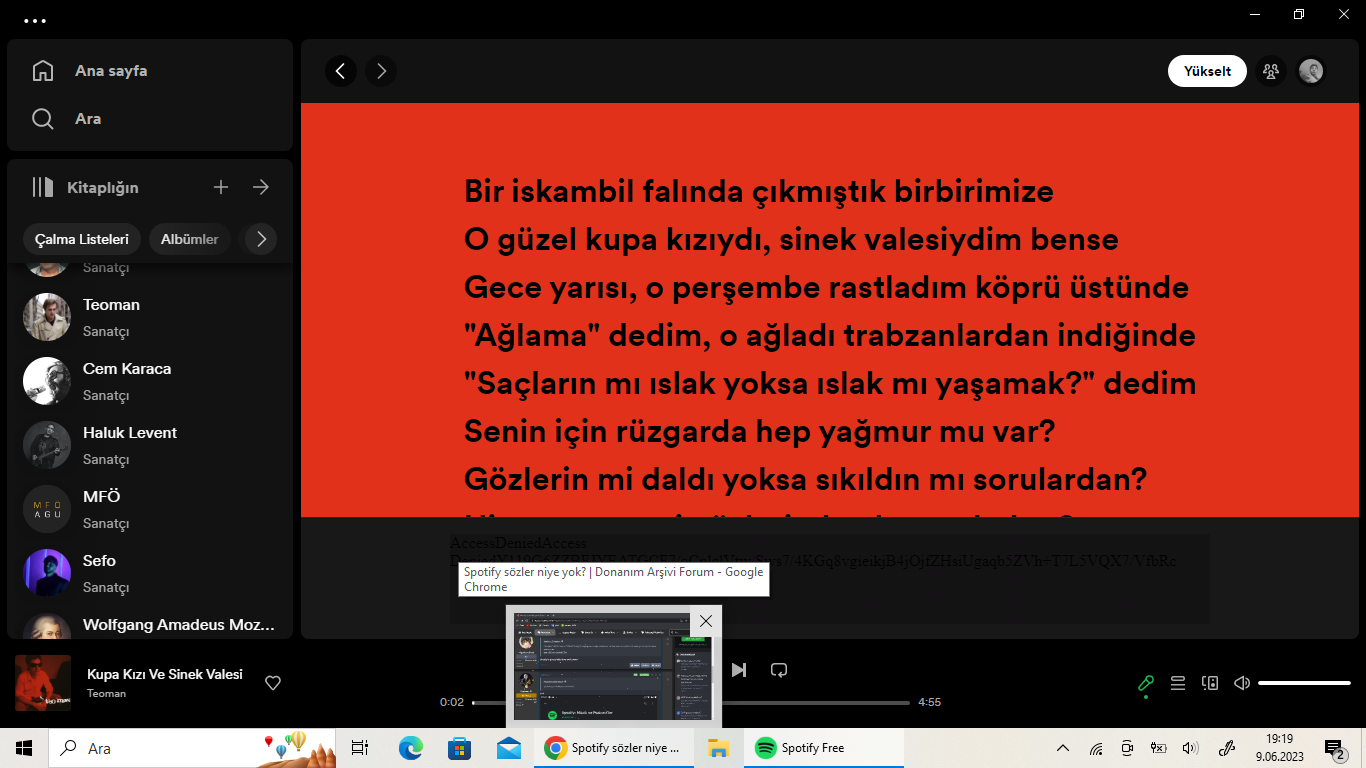Open song title Kupa Kızı Ve Sinek Valesi
Viewport: 1366px width, 768px height.
[165, 674]
